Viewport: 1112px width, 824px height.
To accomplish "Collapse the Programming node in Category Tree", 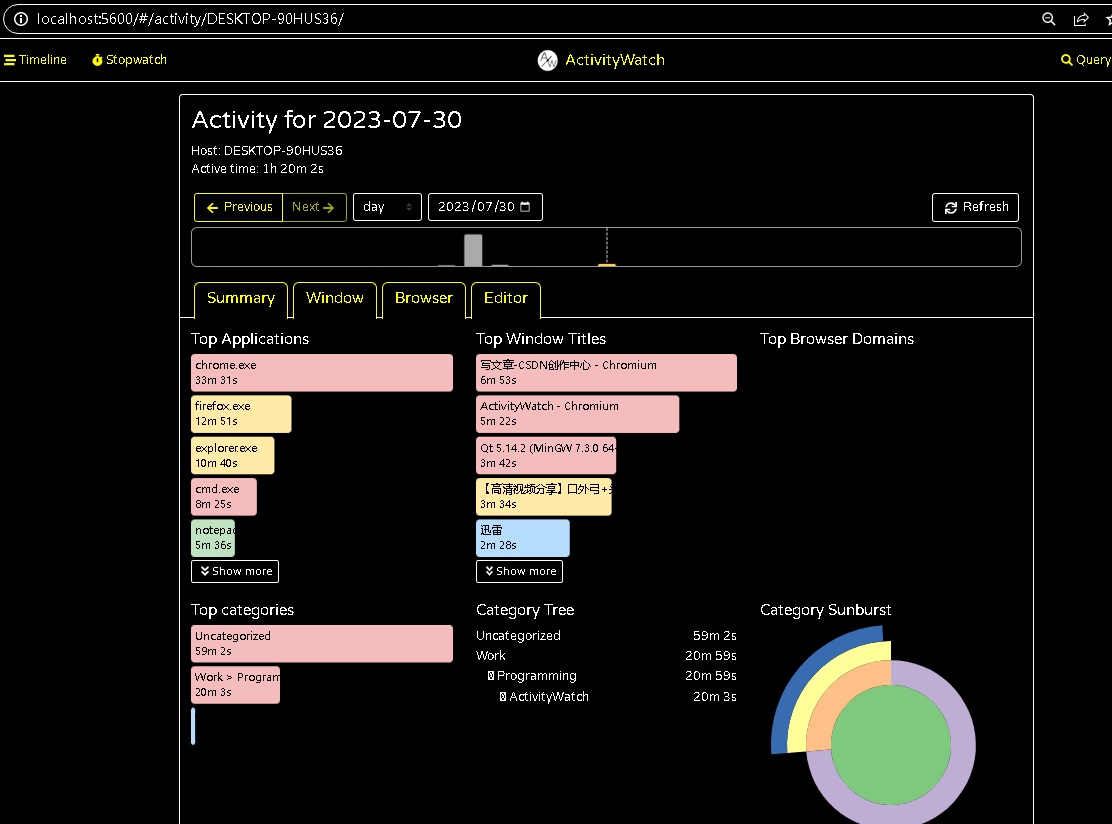I will (x=491, y=677).
